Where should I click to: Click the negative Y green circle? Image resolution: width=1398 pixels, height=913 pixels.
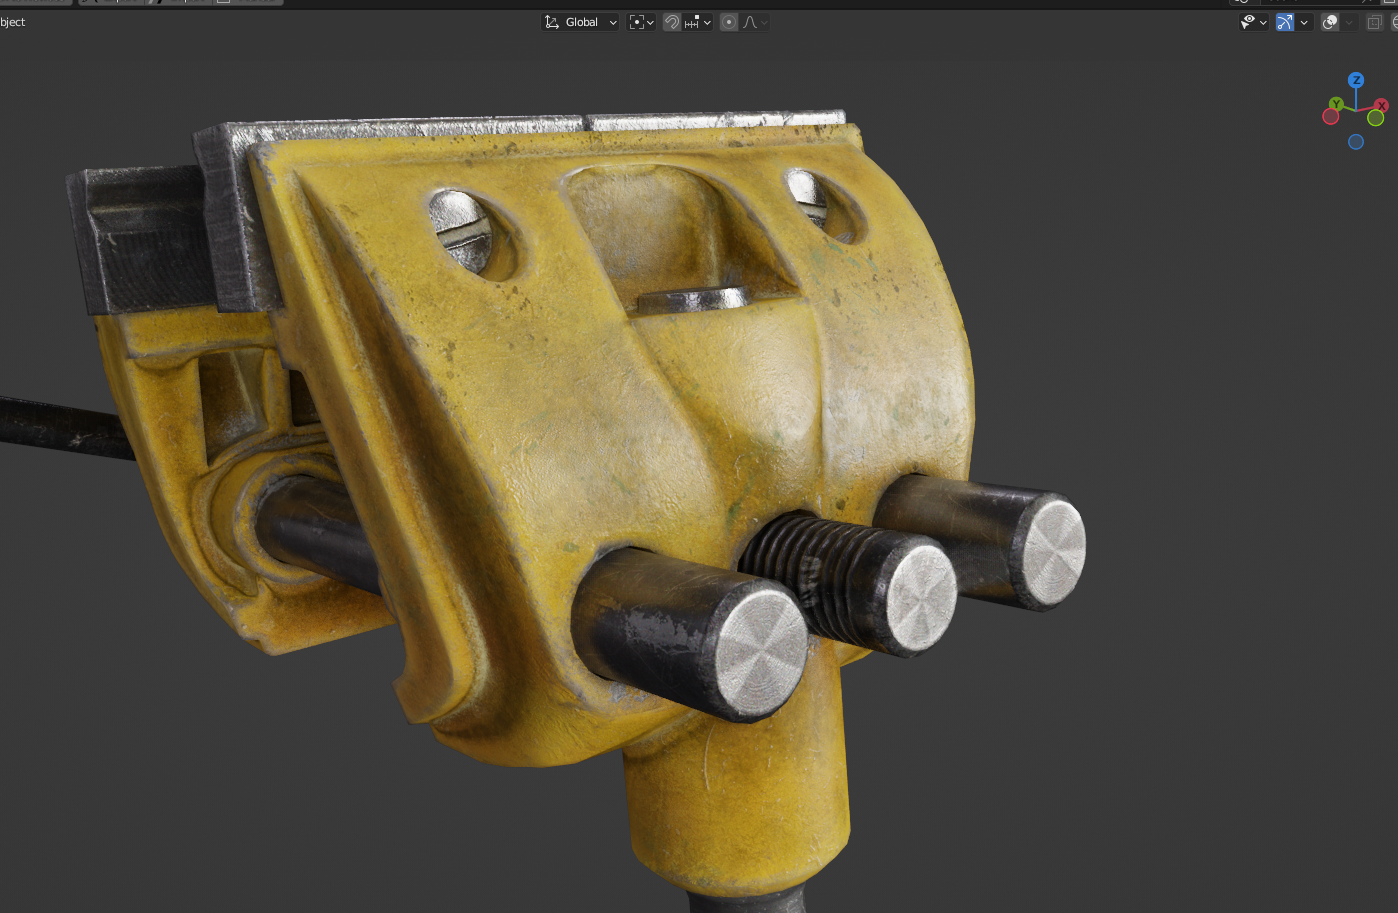click(x=1376, y=118)
